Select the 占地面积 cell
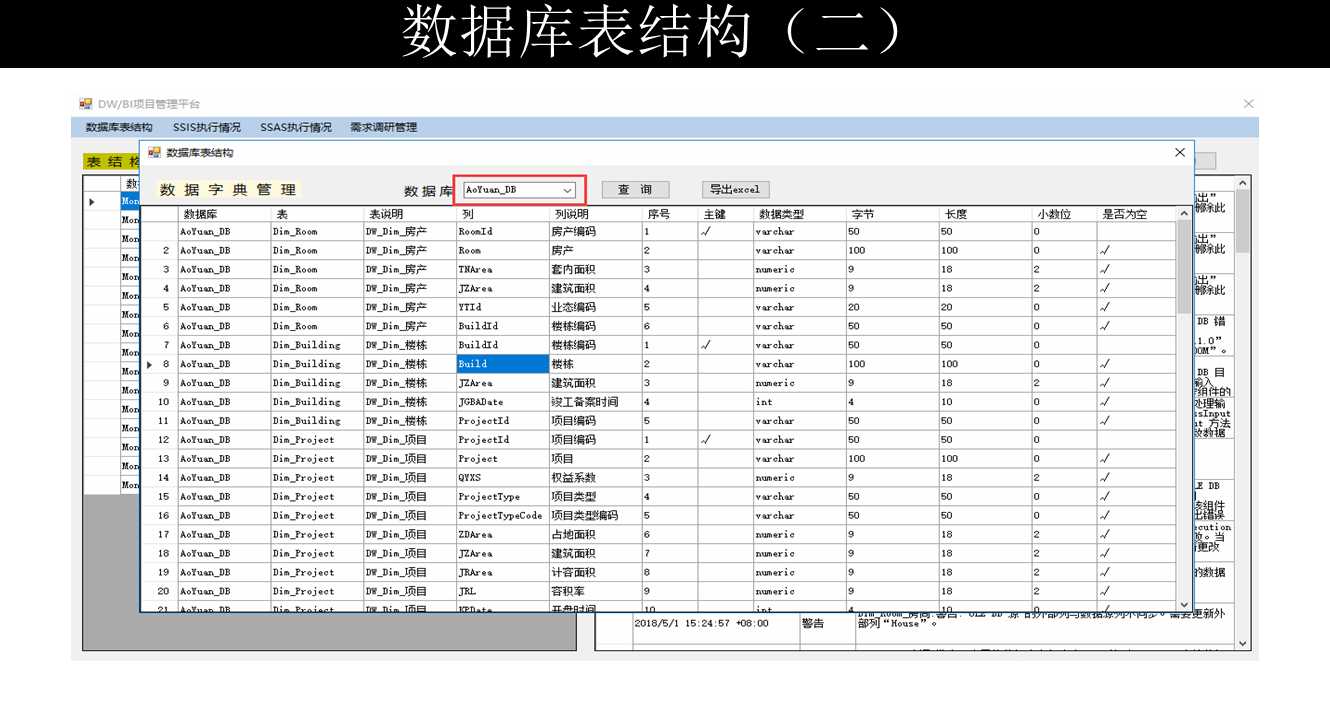 [595, 535]
